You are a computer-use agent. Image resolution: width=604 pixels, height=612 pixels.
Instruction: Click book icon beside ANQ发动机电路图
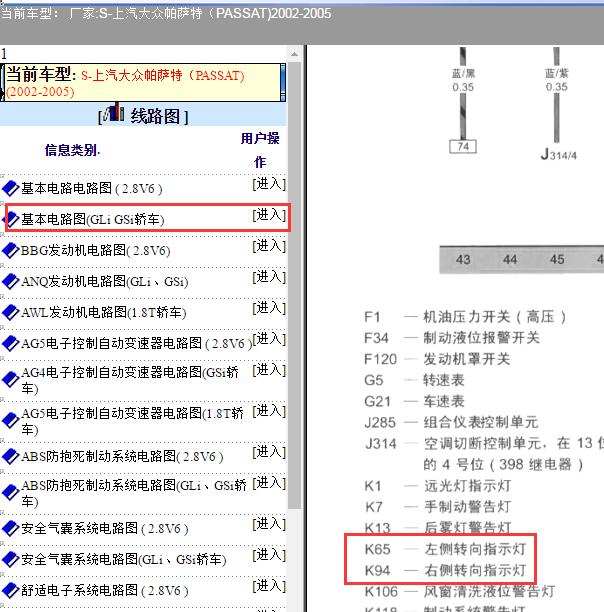click(11, 281)
